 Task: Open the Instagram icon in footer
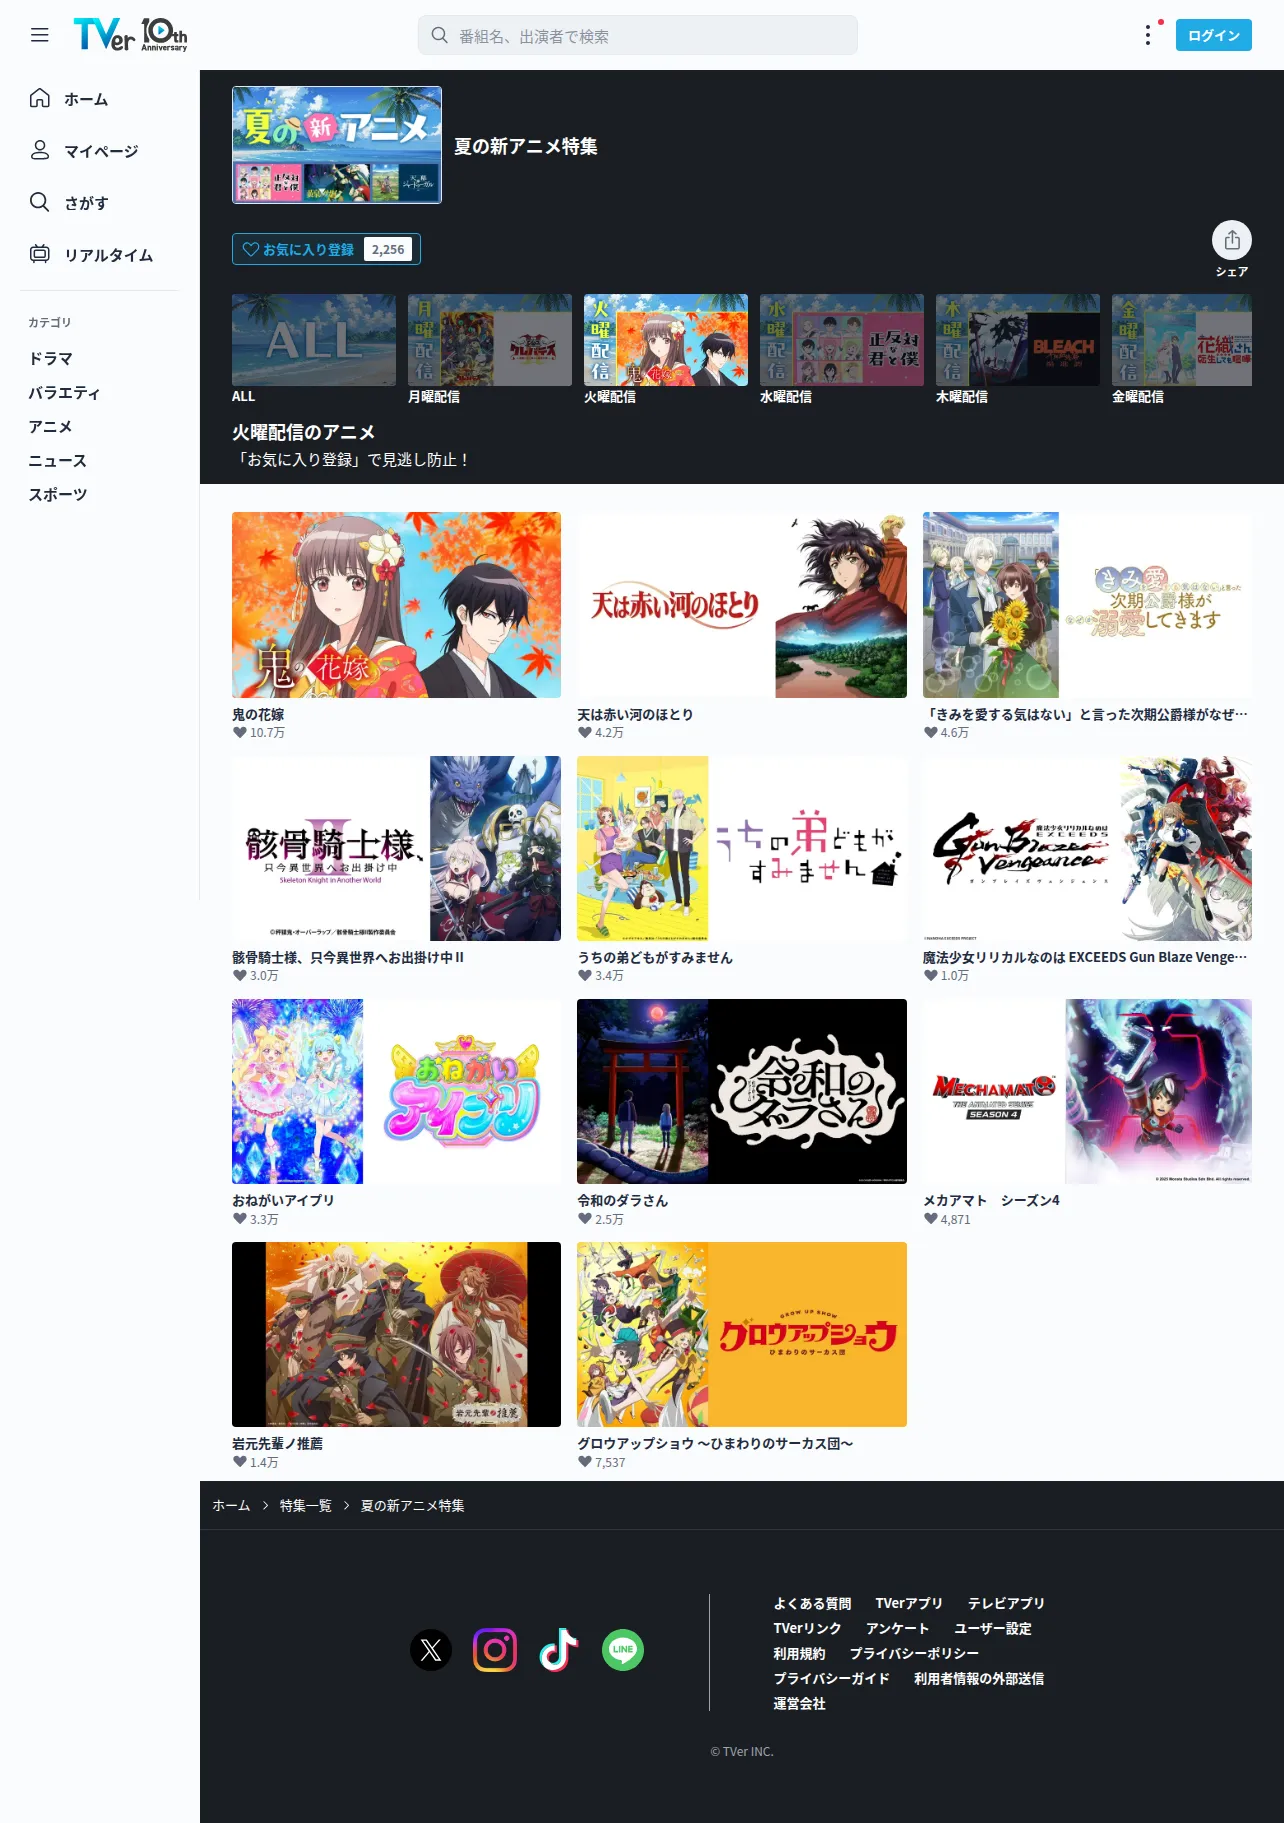[495, 1650]
